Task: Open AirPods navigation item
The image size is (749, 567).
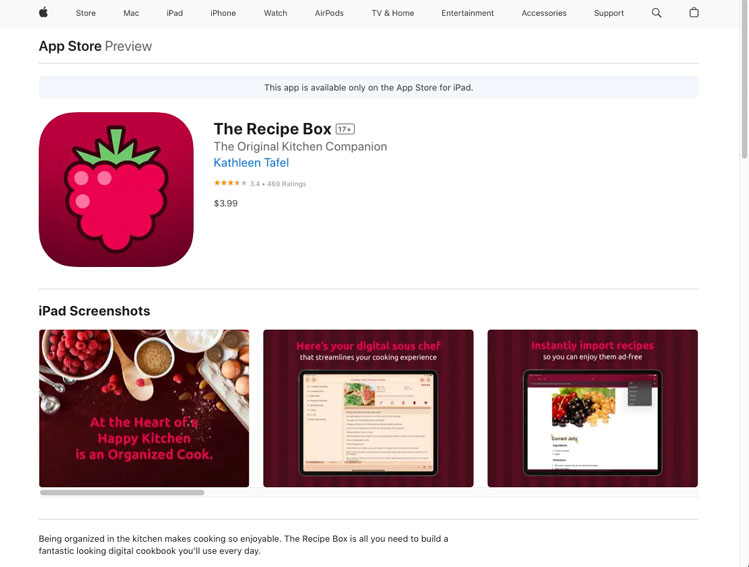Action: tap(329, 13)
